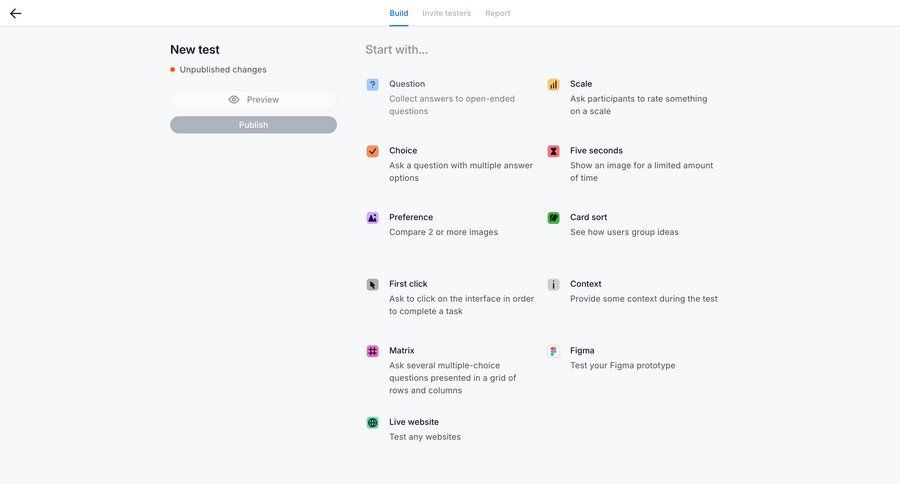Open the Report tab
This screenshot has height=484, width=900.
pyautogui.click(x=497, y=13)
